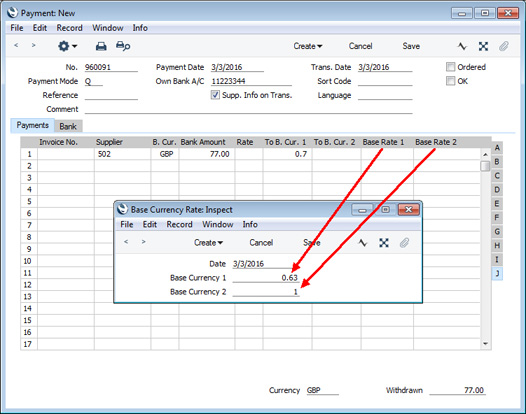Click the print preview icon

123,46
